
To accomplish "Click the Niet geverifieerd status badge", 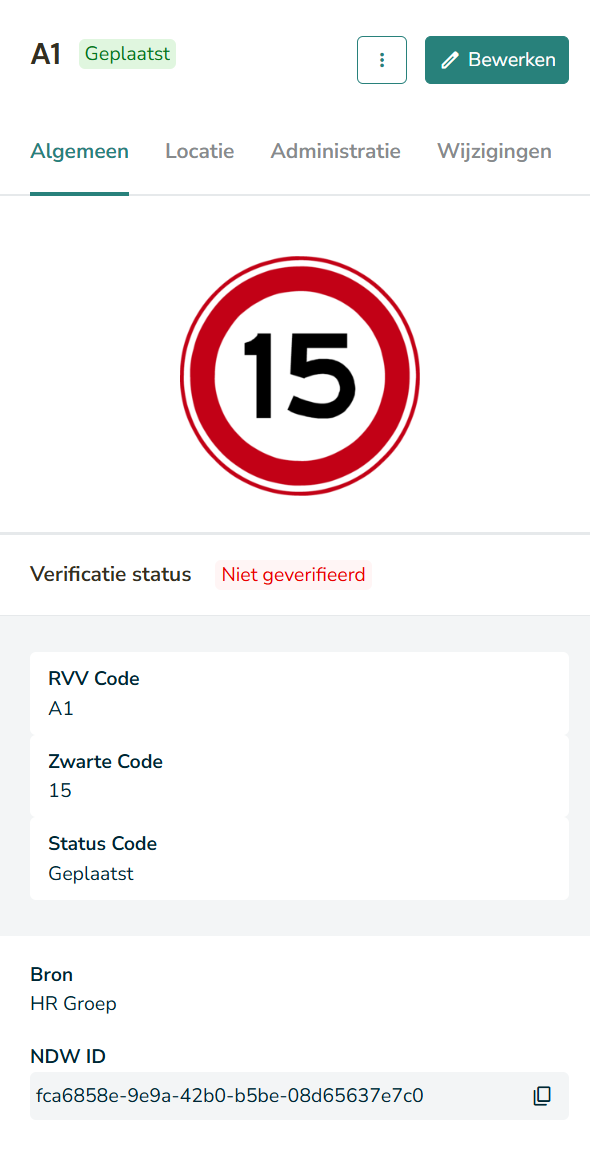I will 294,575.
